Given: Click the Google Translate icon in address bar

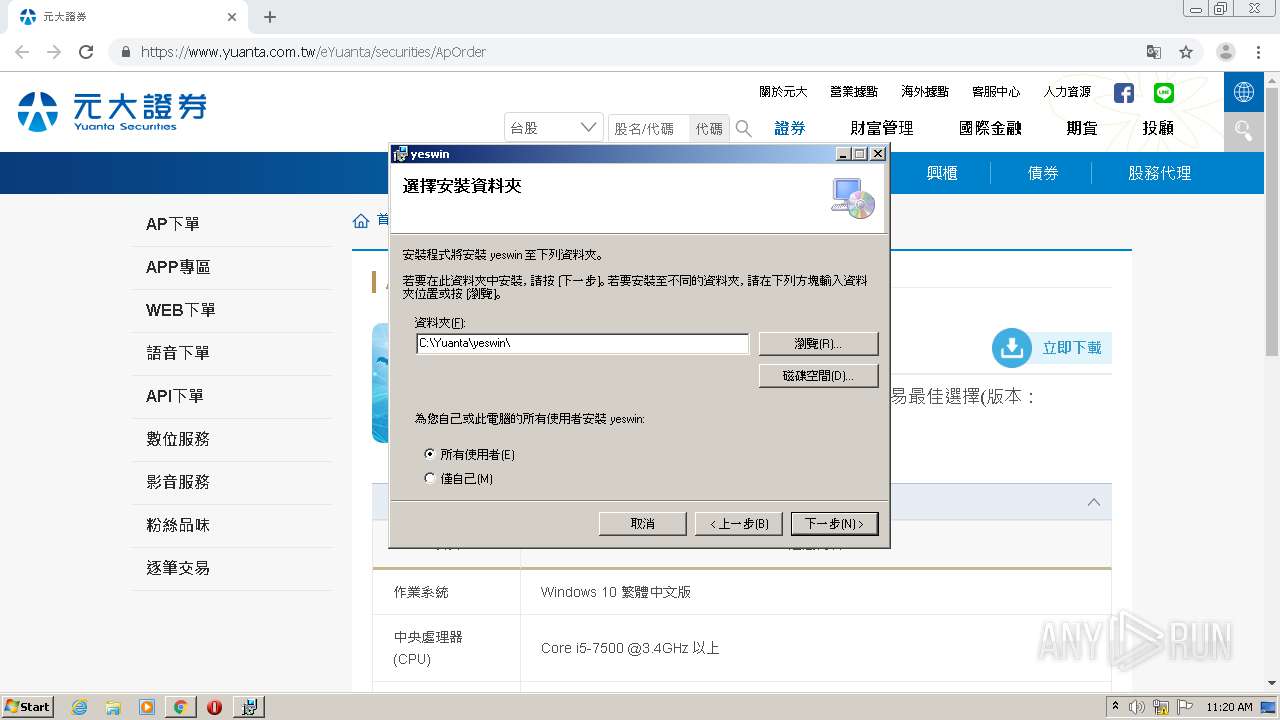Looking at the screenshot, I should (1154, 52).
